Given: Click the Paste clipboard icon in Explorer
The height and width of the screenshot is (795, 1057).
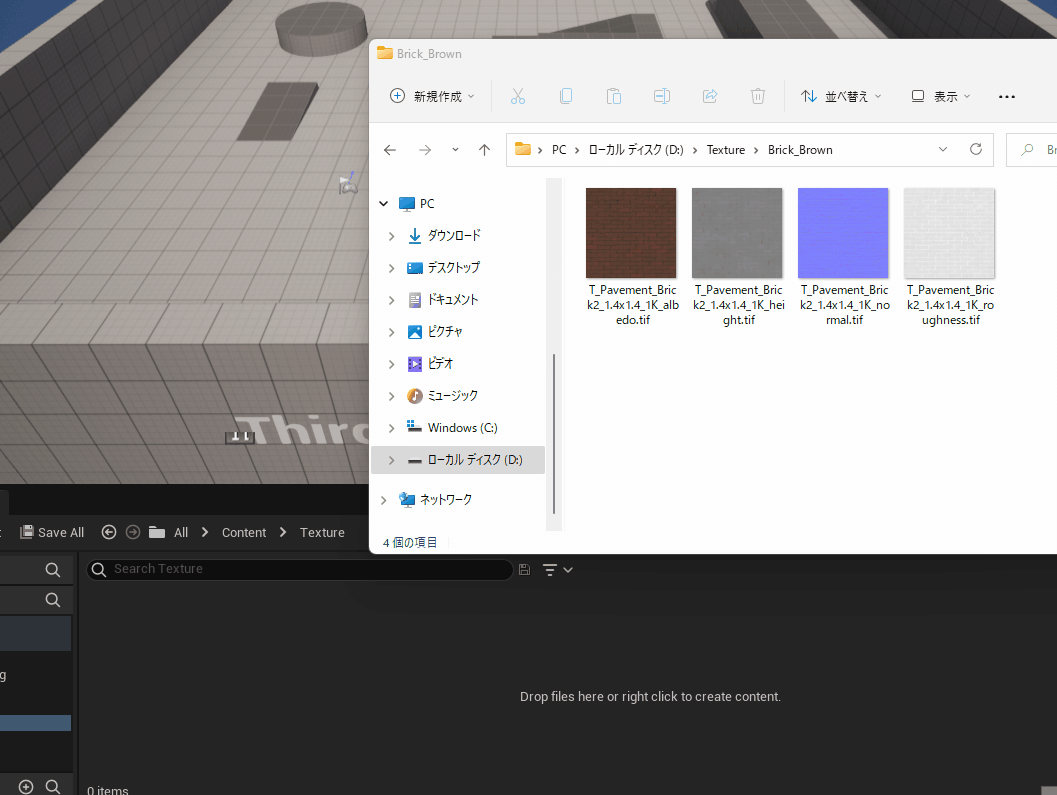Looking at the screenshot, I should coord(613,96).
